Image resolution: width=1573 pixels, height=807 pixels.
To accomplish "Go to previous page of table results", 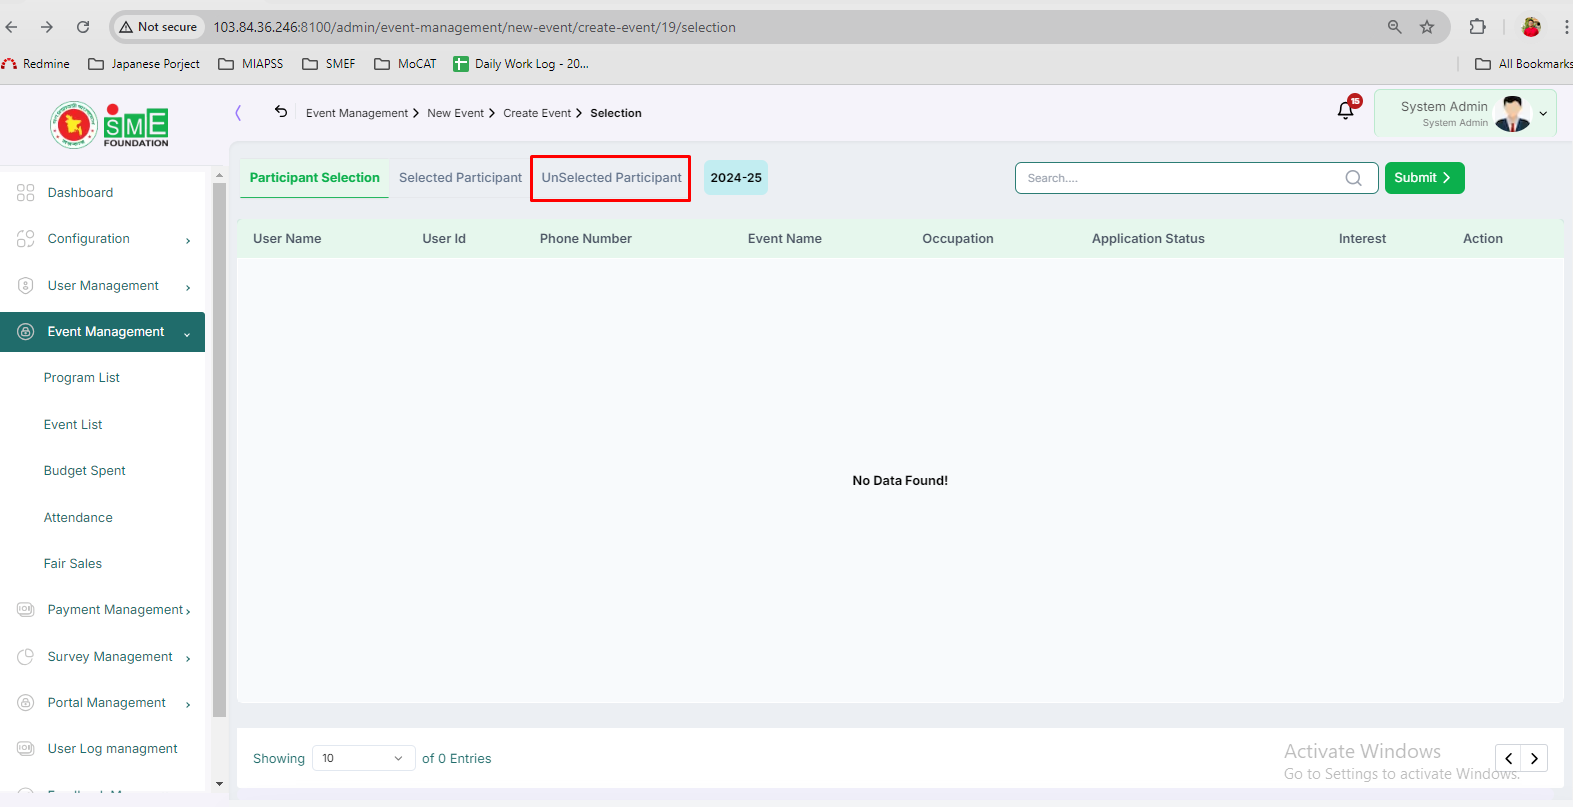I will pyautogui.click(x=1508, y=758).
